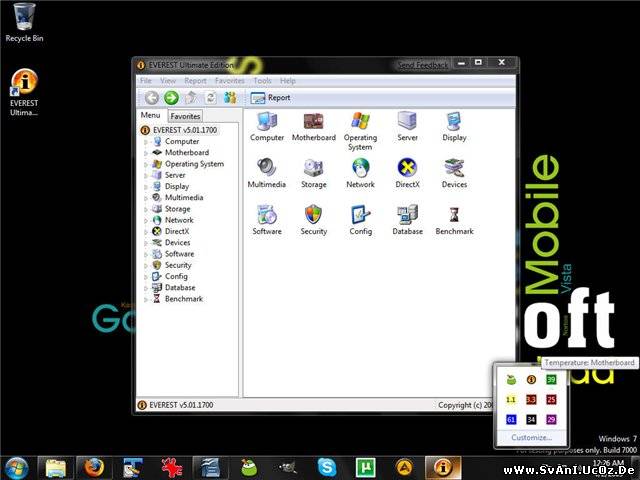Screen dimensions: 640x480
Task: Open the DirectX icon in main panel
Action: [x=407, y=168]
